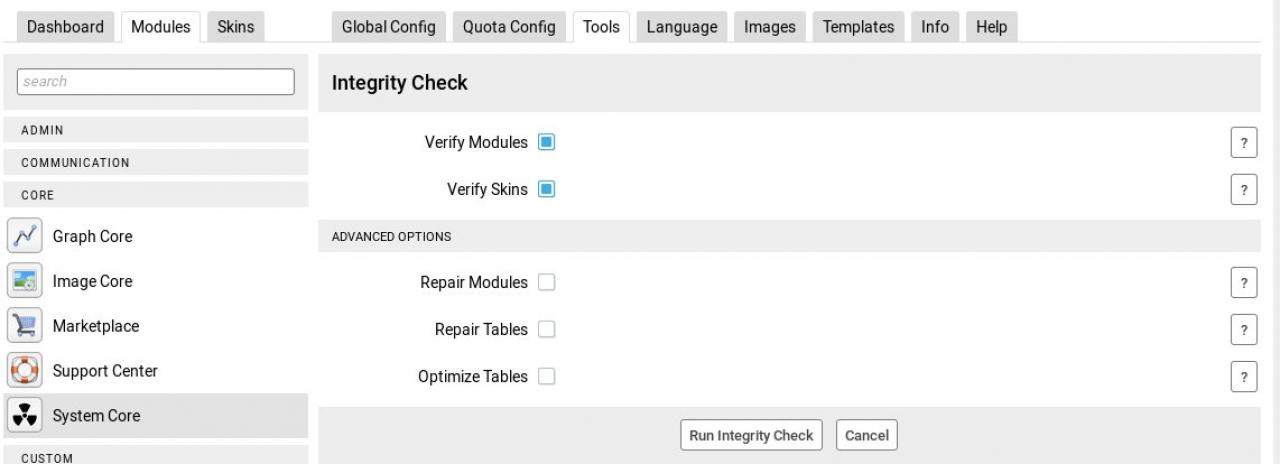Click the Run Integrity Check button
Image resolution: width=1280 pixels, height=464 pixels.
click(x=751, y=435)
